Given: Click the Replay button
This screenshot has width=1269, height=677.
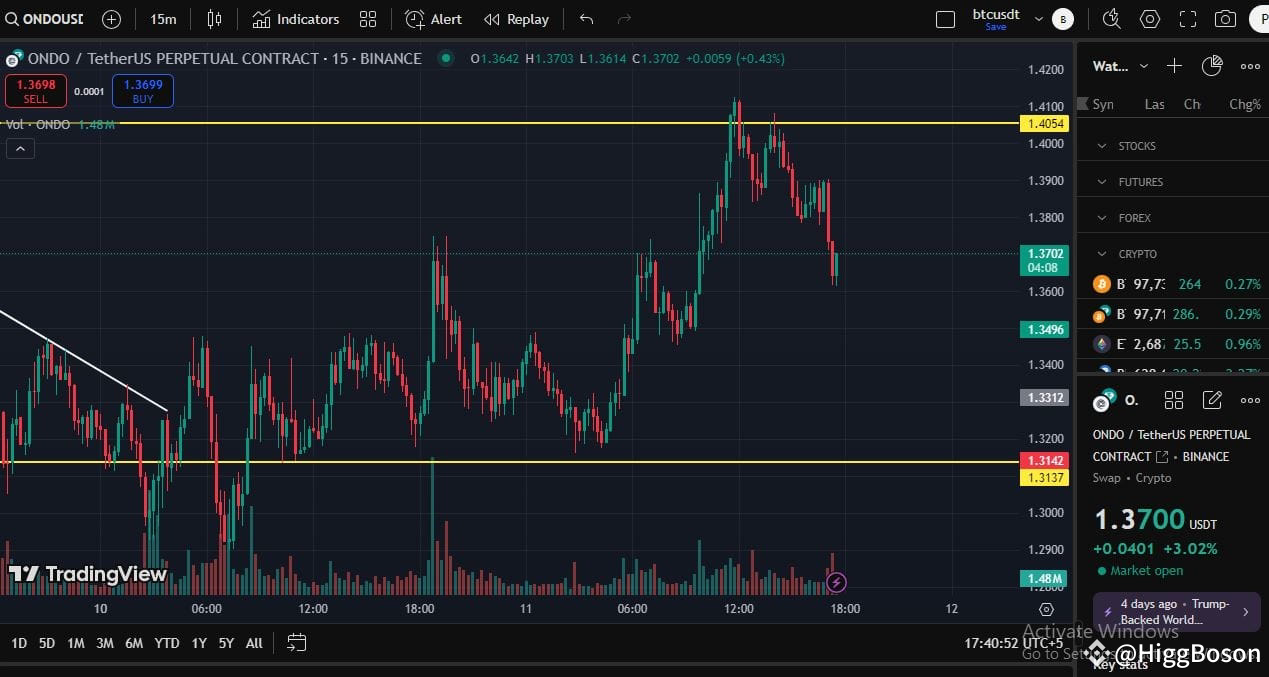Looking at the screenshot, I should click(516, 18).
